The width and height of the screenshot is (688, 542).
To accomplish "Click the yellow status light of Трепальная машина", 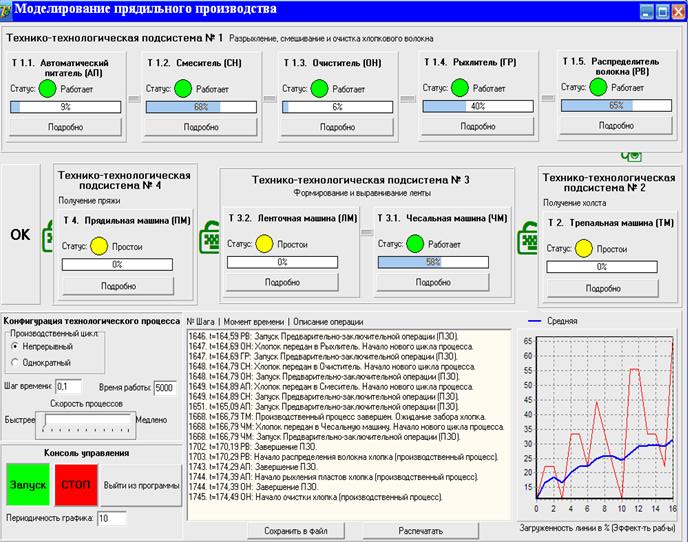I will tap(584, 248).
